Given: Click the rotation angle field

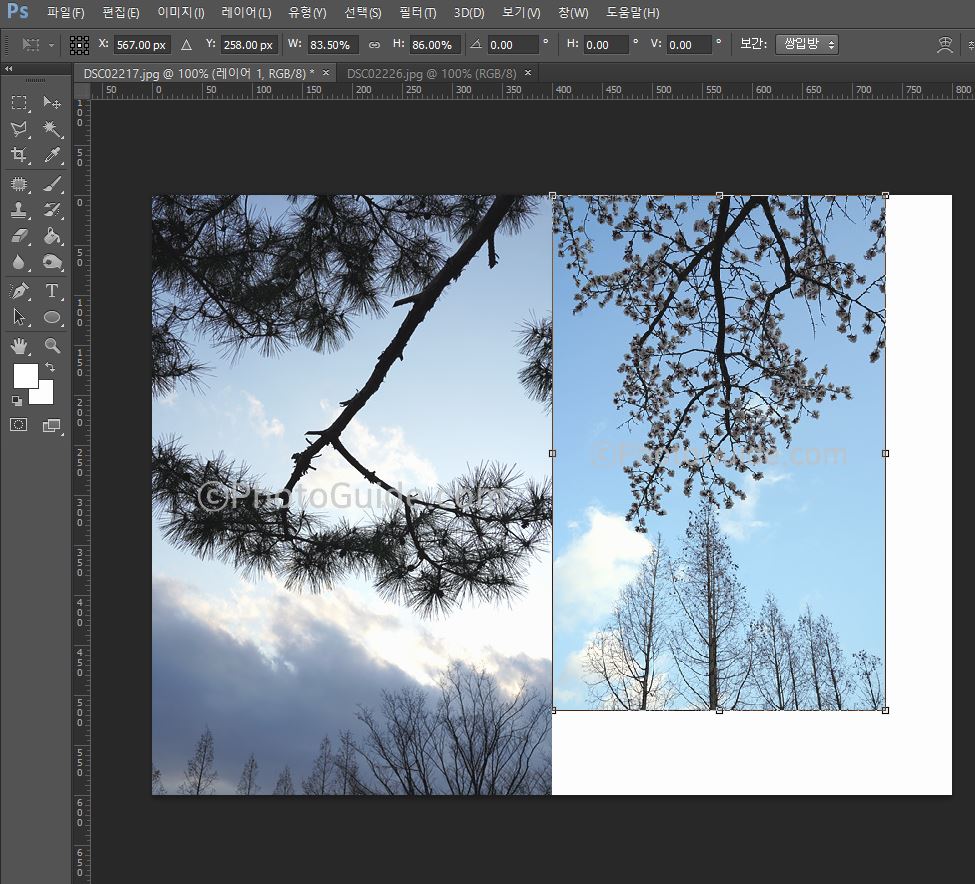Looking at the screenshot, I should tap(512, 45).
